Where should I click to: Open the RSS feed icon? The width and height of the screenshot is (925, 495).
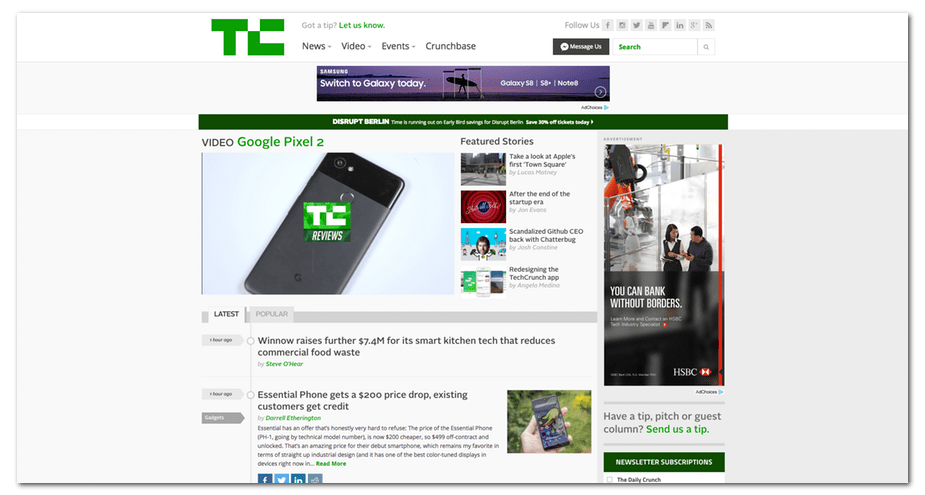pyautogui.click(x=708, y=25)
